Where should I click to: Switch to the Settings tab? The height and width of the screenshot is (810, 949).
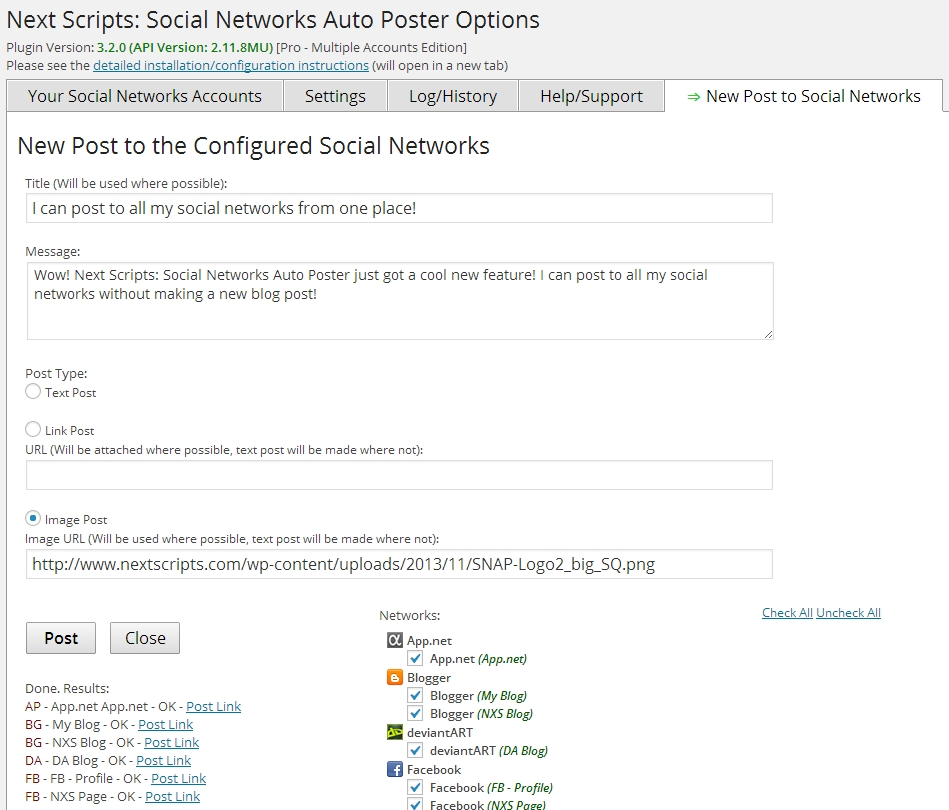pyautogui.click(x=335, y=96)
